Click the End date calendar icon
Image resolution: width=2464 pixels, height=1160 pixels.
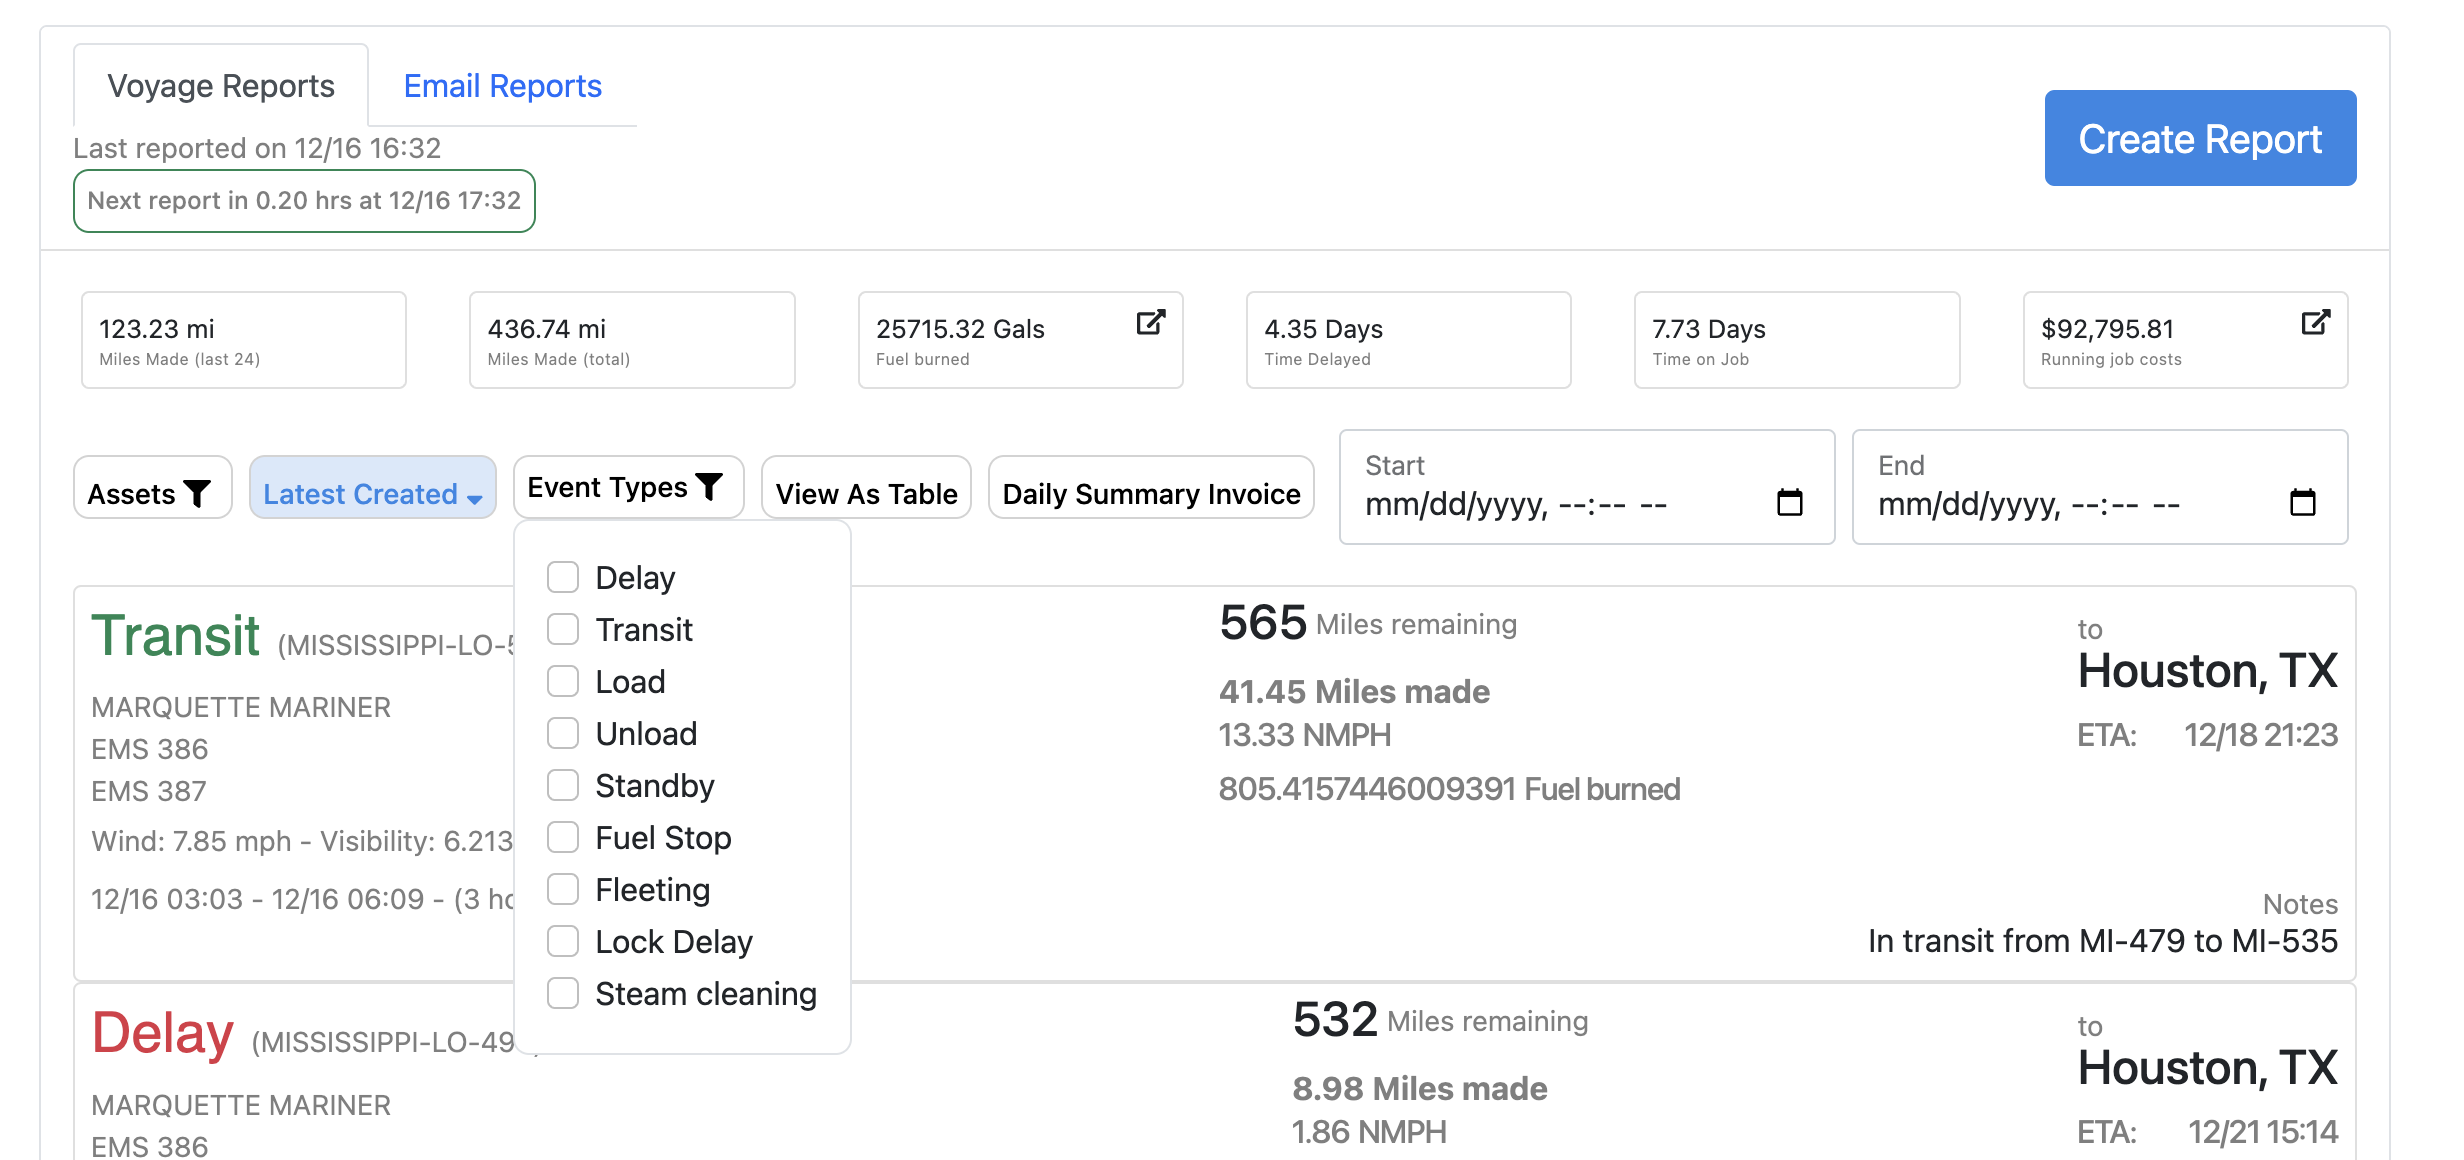(2302, 502)
